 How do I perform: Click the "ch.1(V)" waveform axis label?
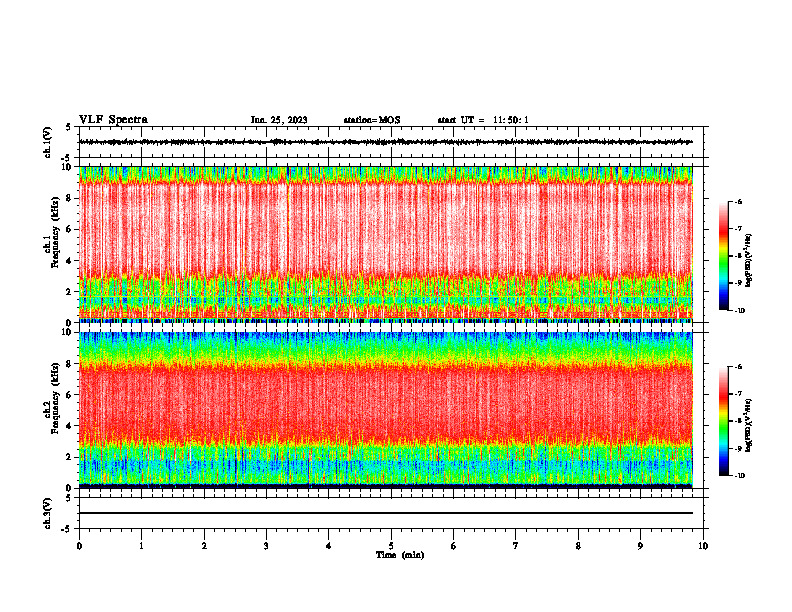pyautogui.click(x=48, y=142)
